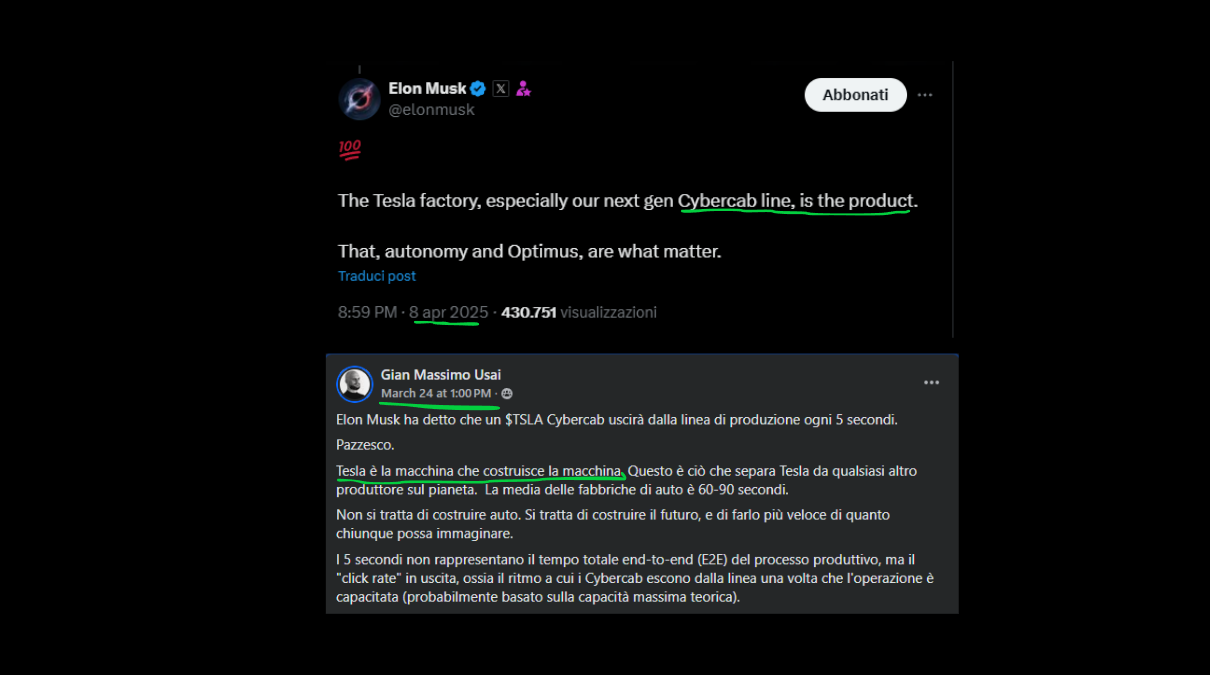Click the X affiliation badge icon
Screen dimensions: 1210x675
pyautogui.click(x=501, y=89)
